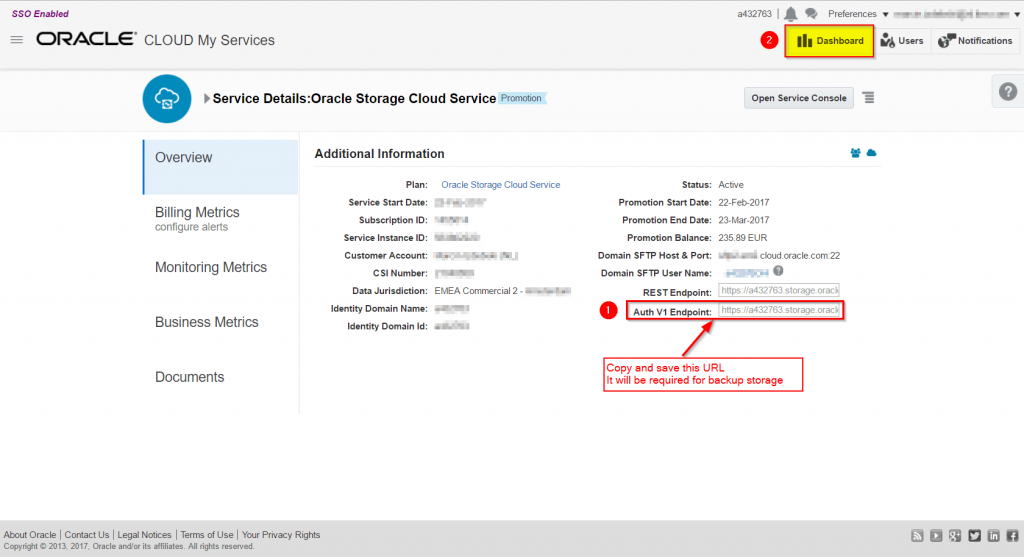The width and height of the screenshot is (1024, 560).
Task: Click the SFTP User Name help icon
Action: pyautogui.click(x=777, y=271)
